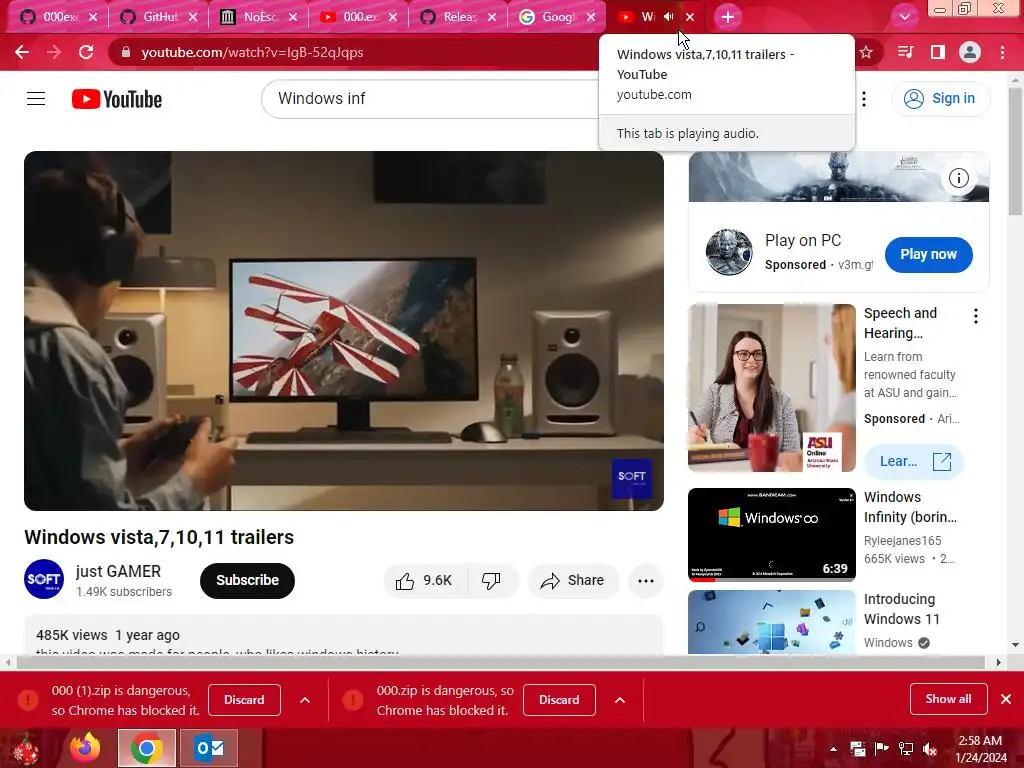Click vertical page scrollbar thumb
1024x768 pixels.
pyautogui.click(x=1016, y=152)
